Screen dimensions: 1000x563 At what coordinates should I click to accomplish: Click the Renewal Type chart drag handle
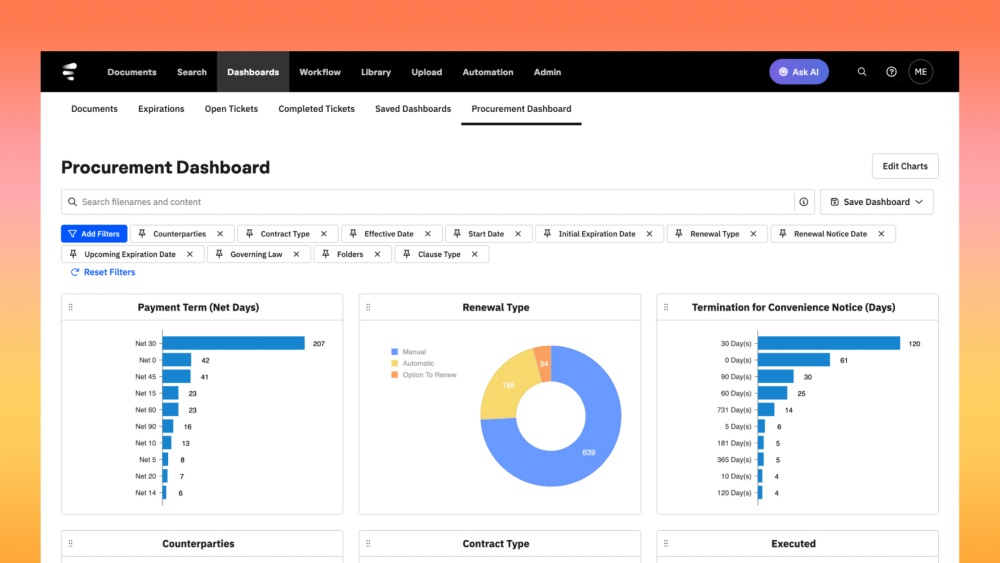(x=368, y=307)
